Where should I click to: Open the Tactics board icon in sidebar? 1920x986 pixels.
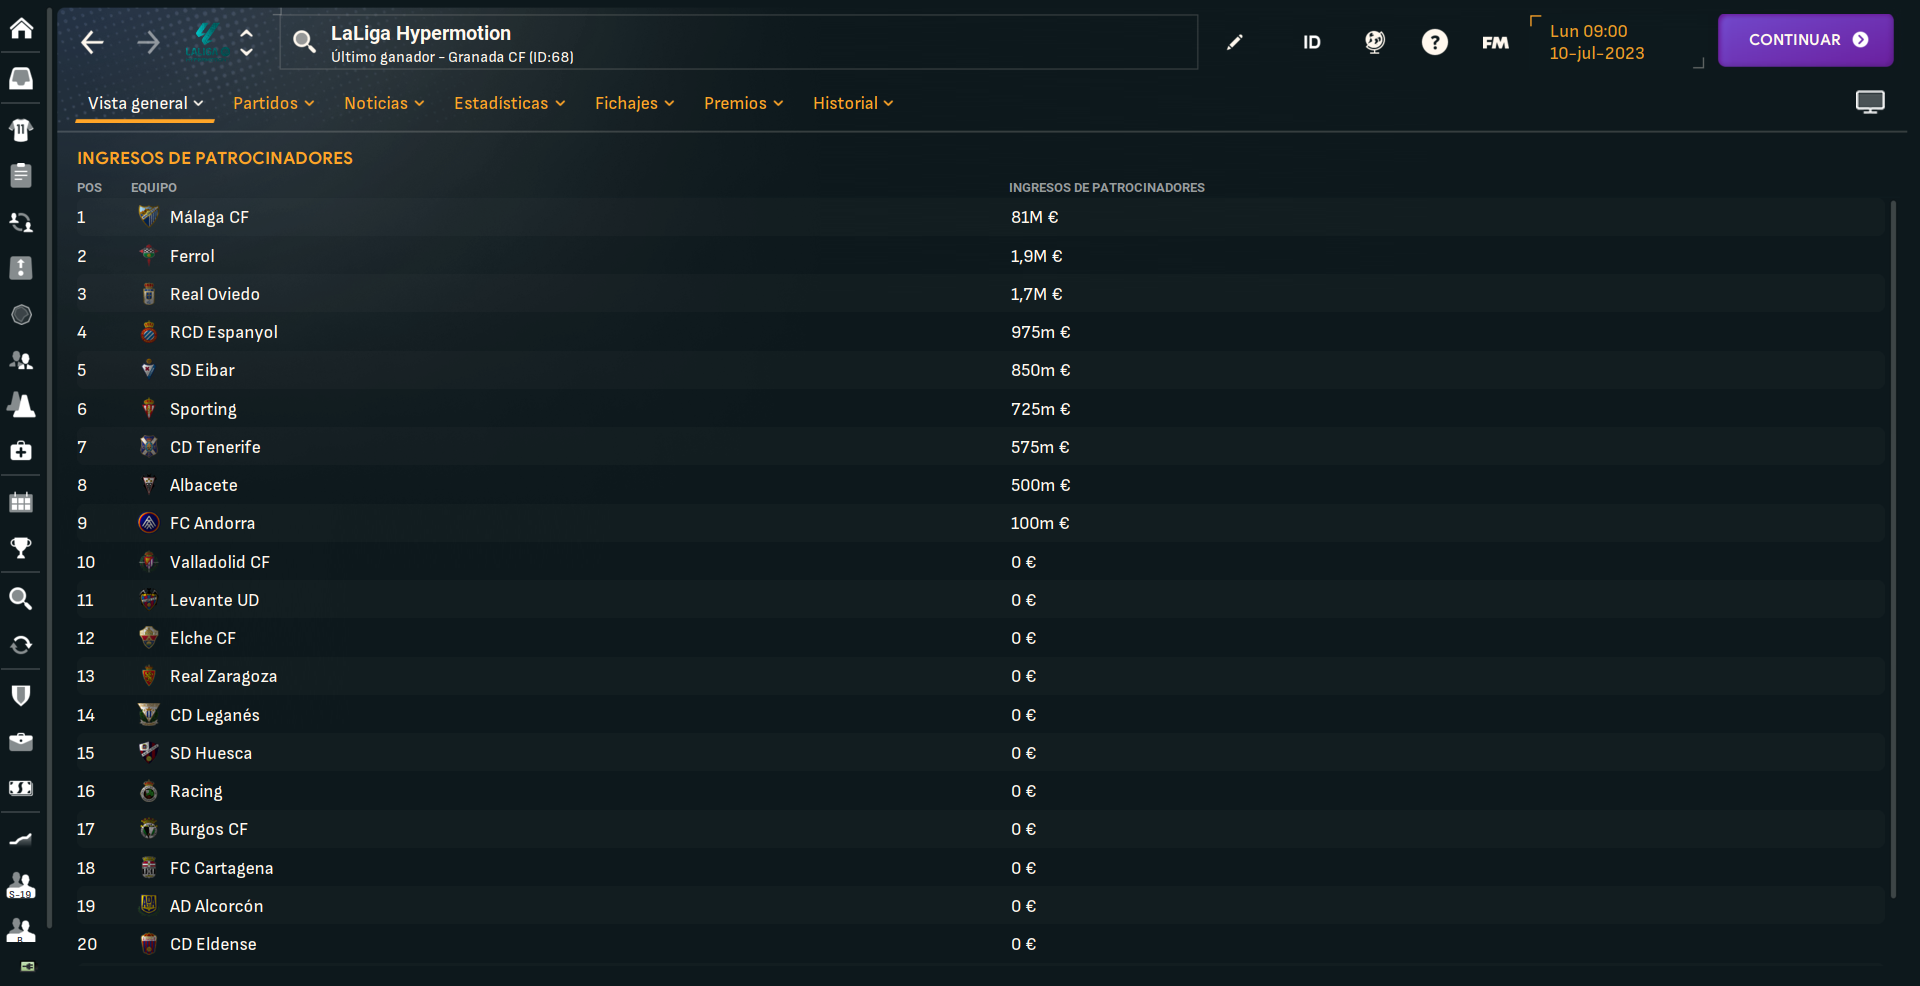21,268
